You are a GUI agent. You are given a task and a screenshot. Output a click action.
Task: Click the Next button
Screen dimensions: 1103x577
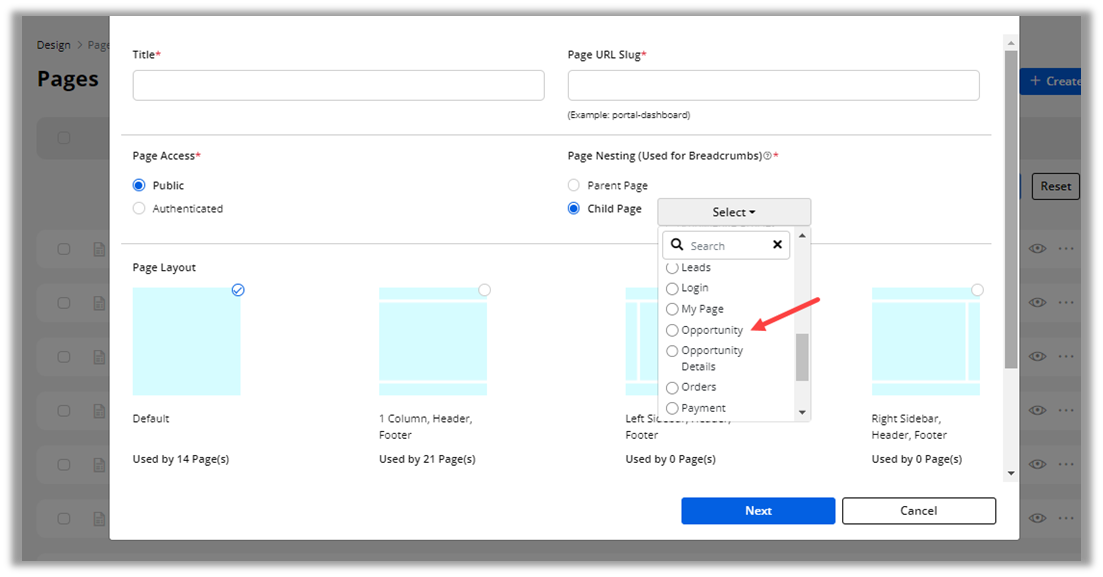(758, 511)
